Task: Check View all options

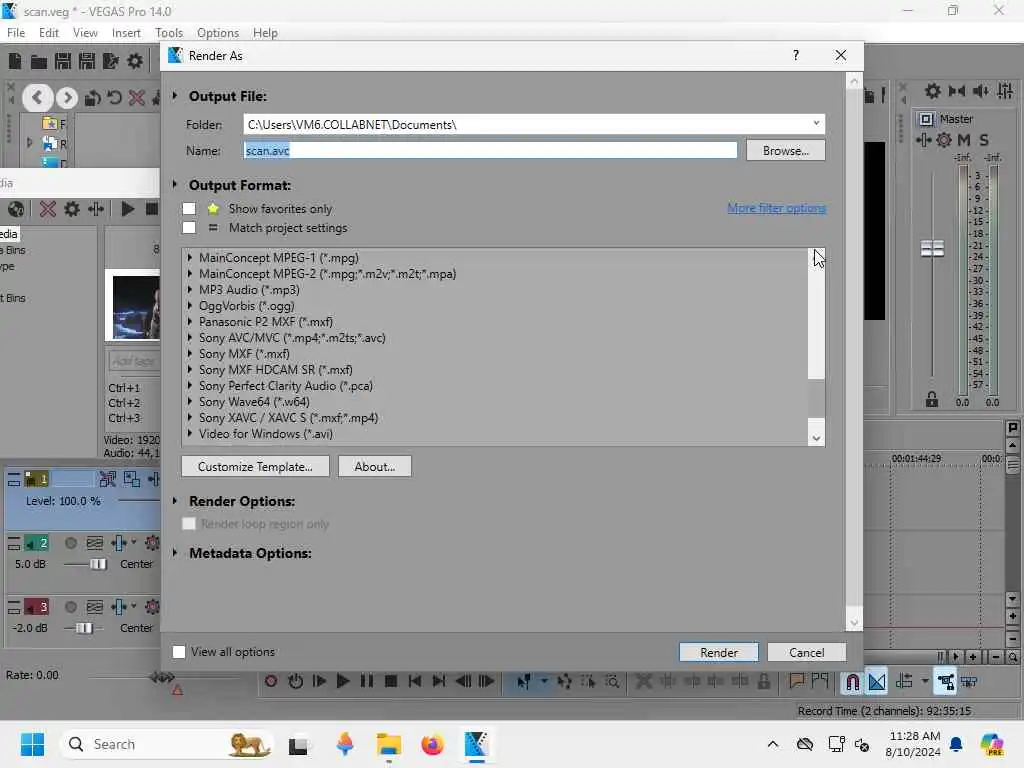Action: (x=179, y=652)
